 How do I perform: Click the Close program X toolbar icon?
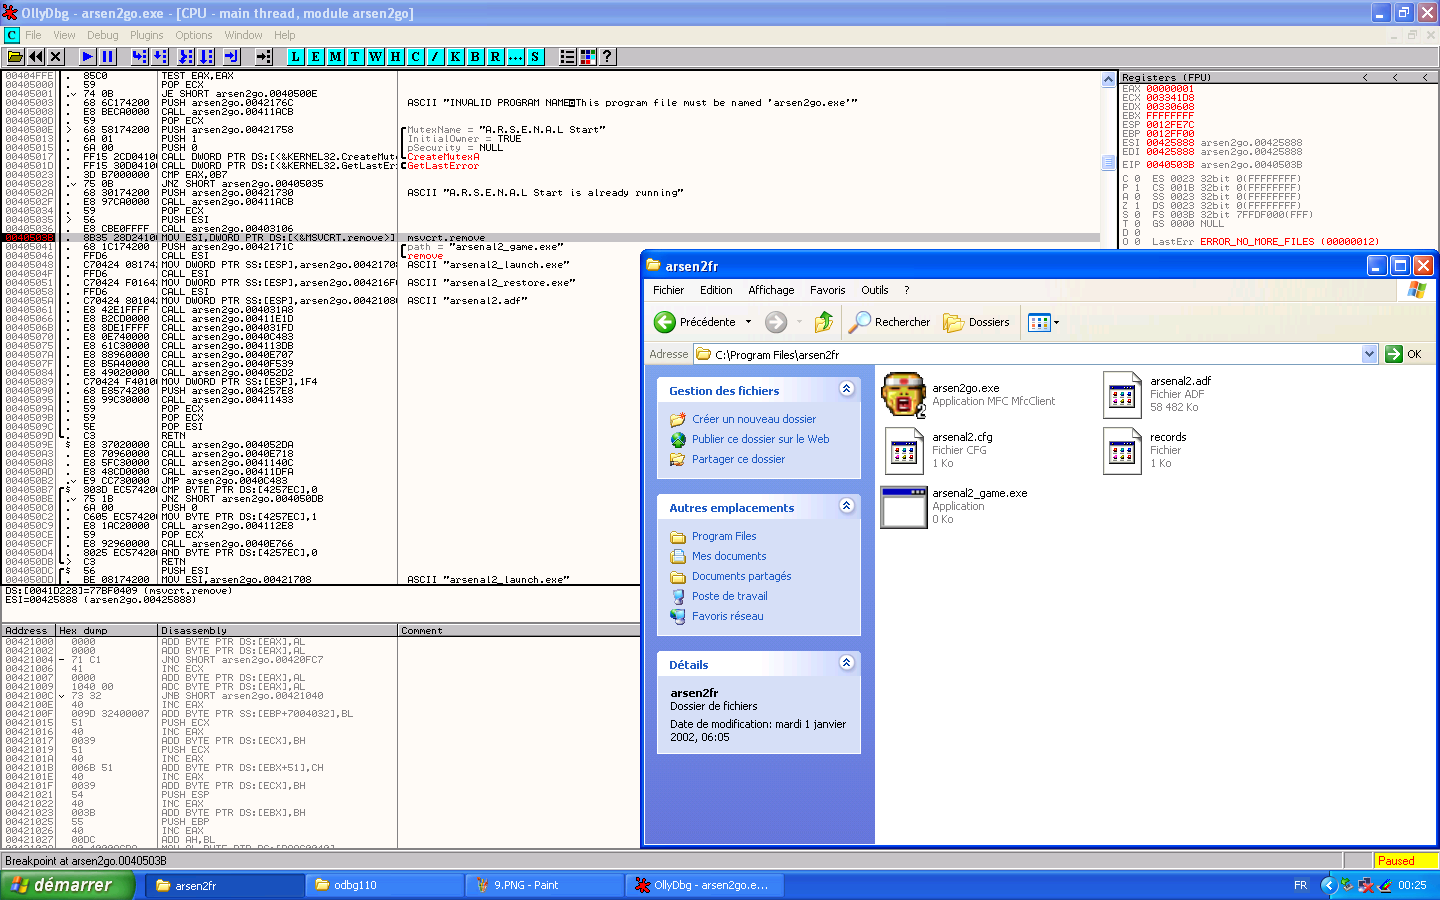pyautogui.click(x=56, y=57)
